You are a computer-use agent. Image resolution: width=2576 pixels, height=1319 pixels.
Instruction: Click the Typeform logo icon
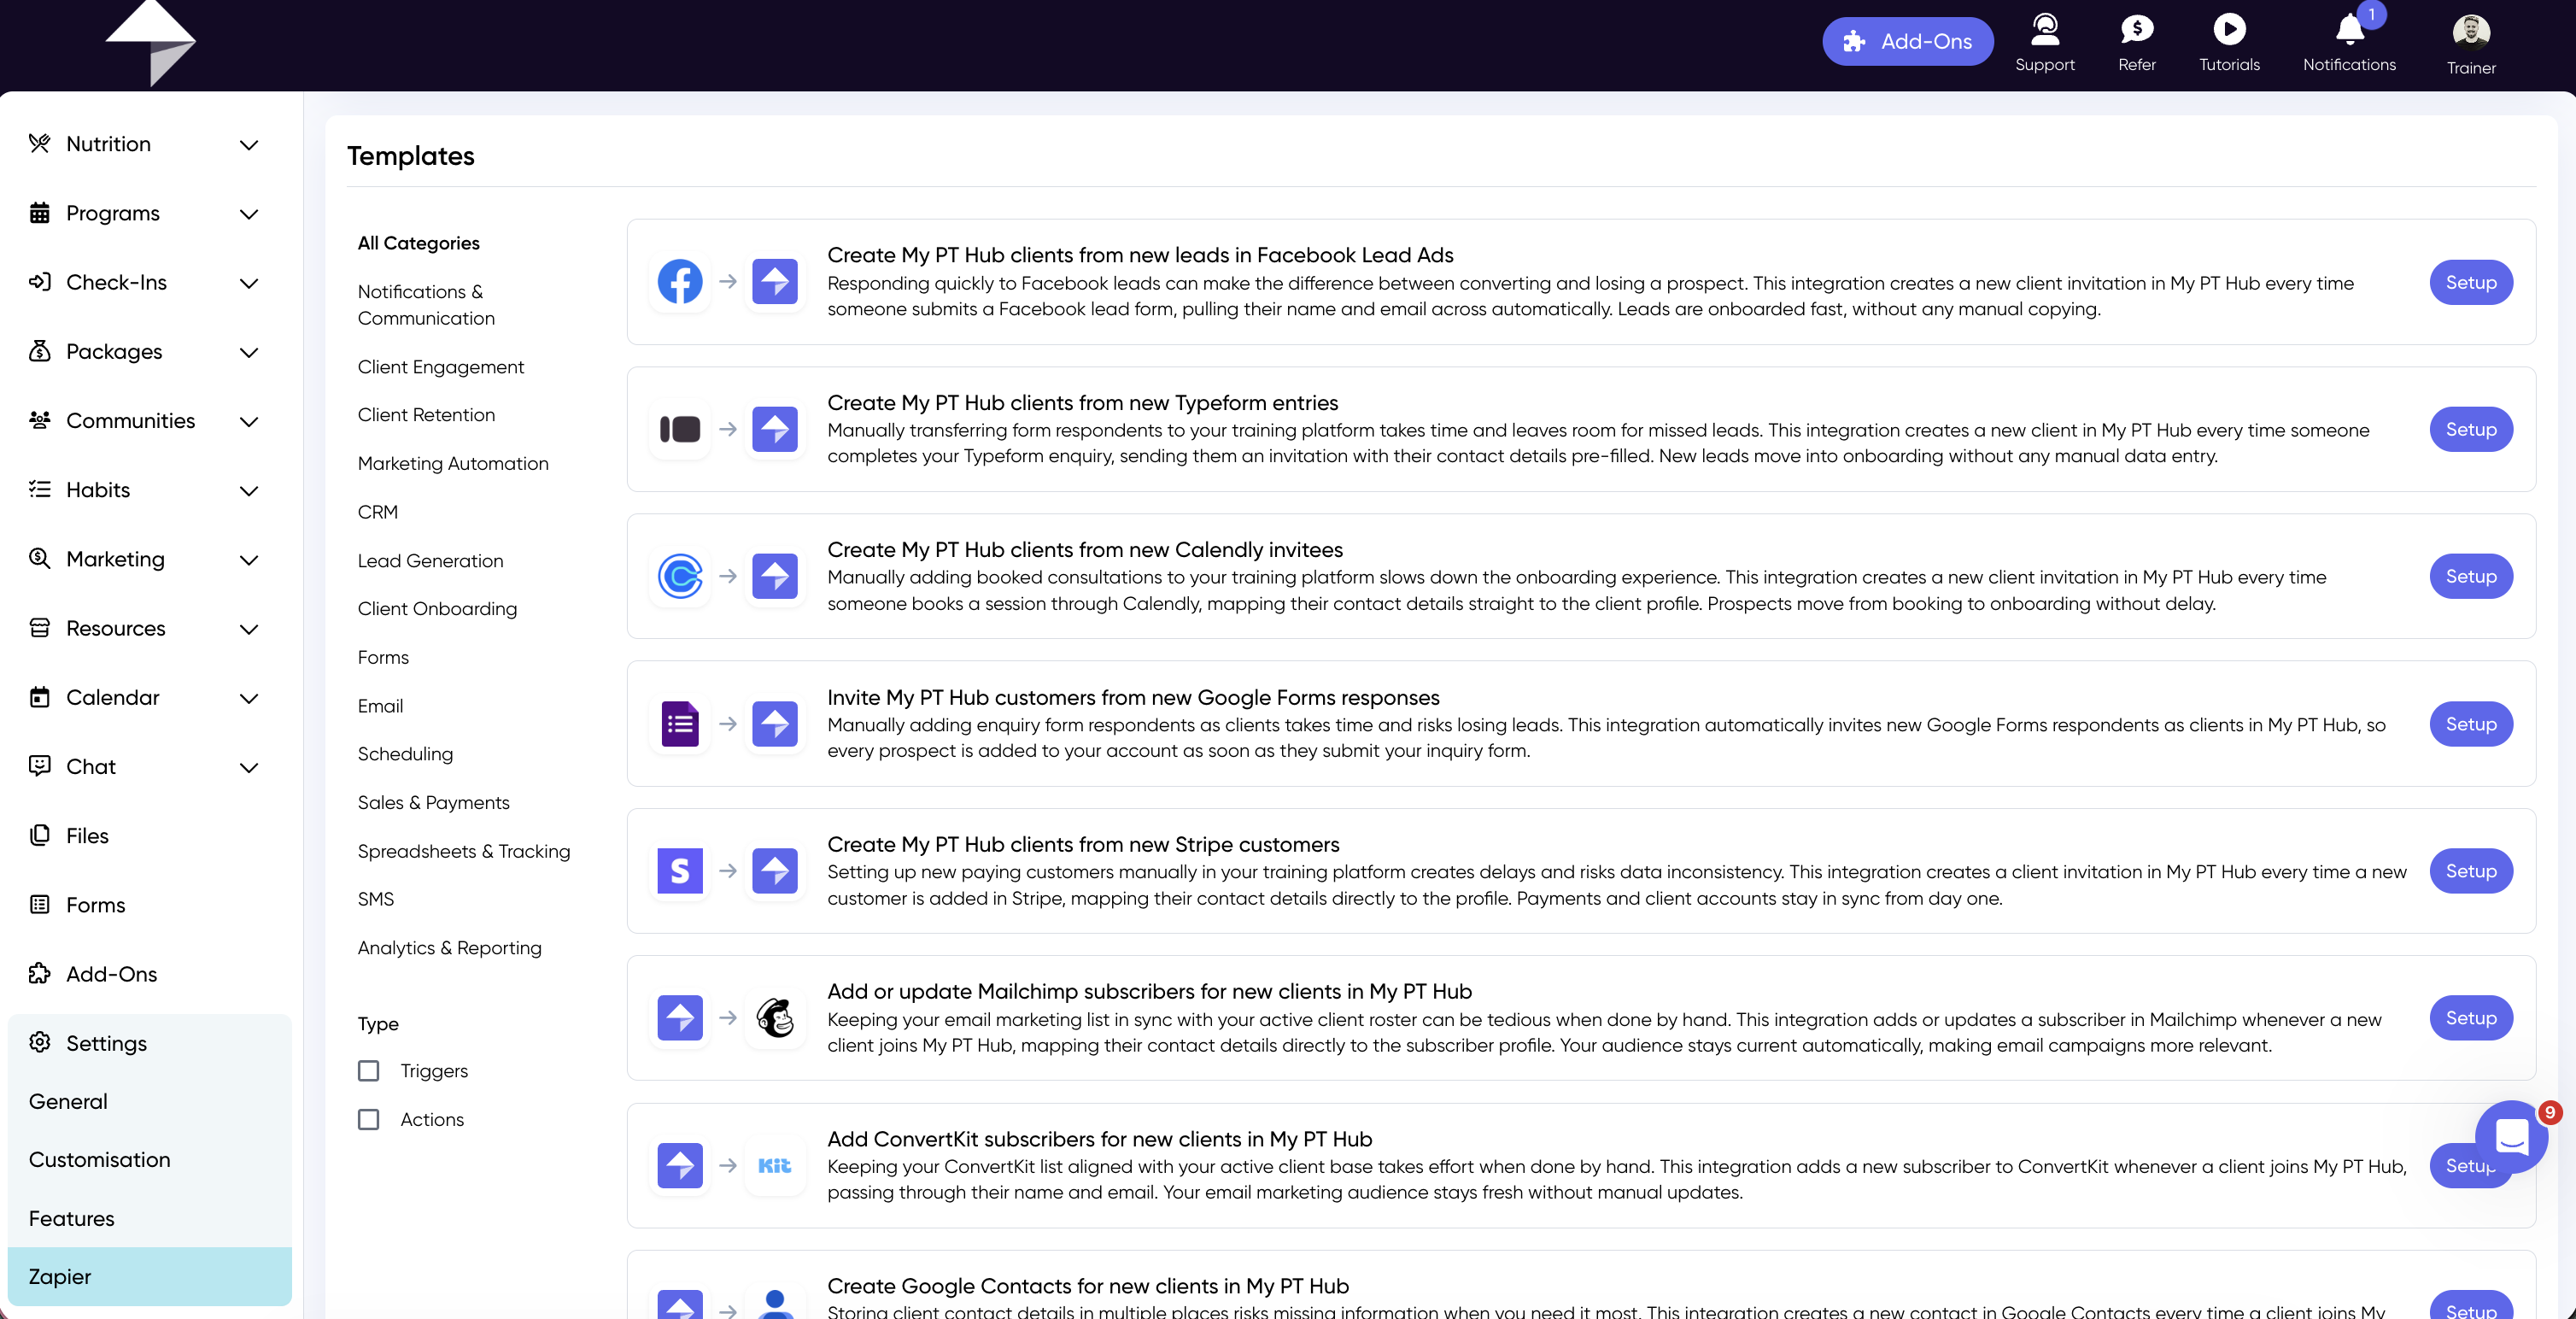[680, 429]
